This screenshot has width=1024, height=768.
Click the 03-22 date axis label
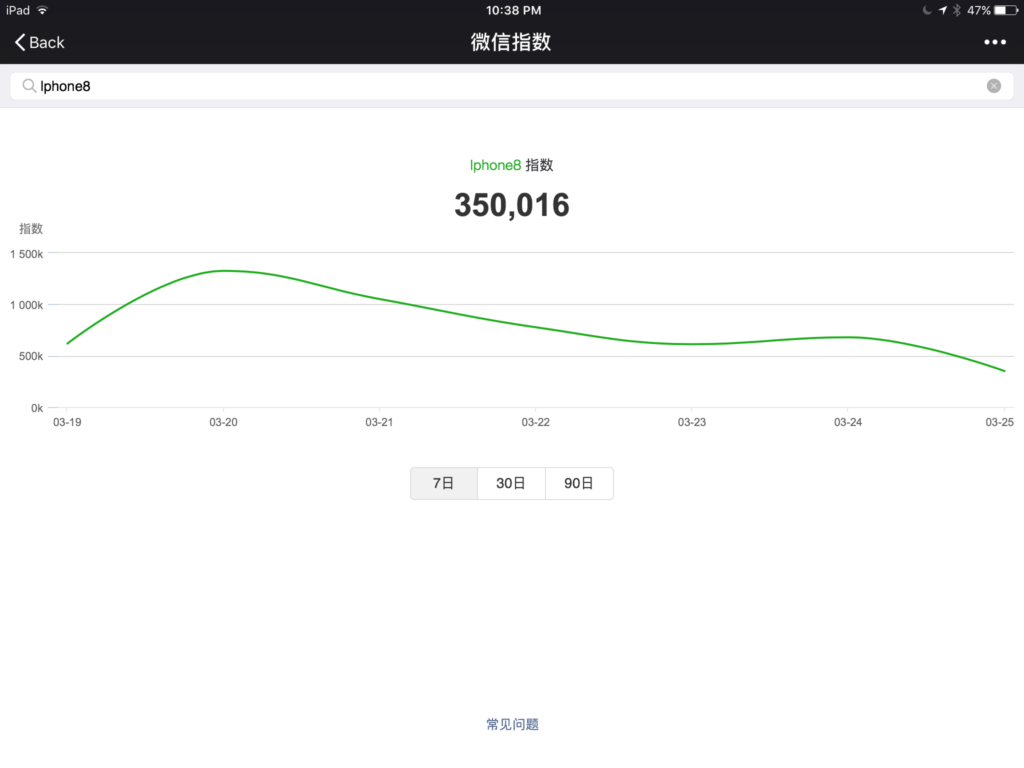tap(536, 423)
